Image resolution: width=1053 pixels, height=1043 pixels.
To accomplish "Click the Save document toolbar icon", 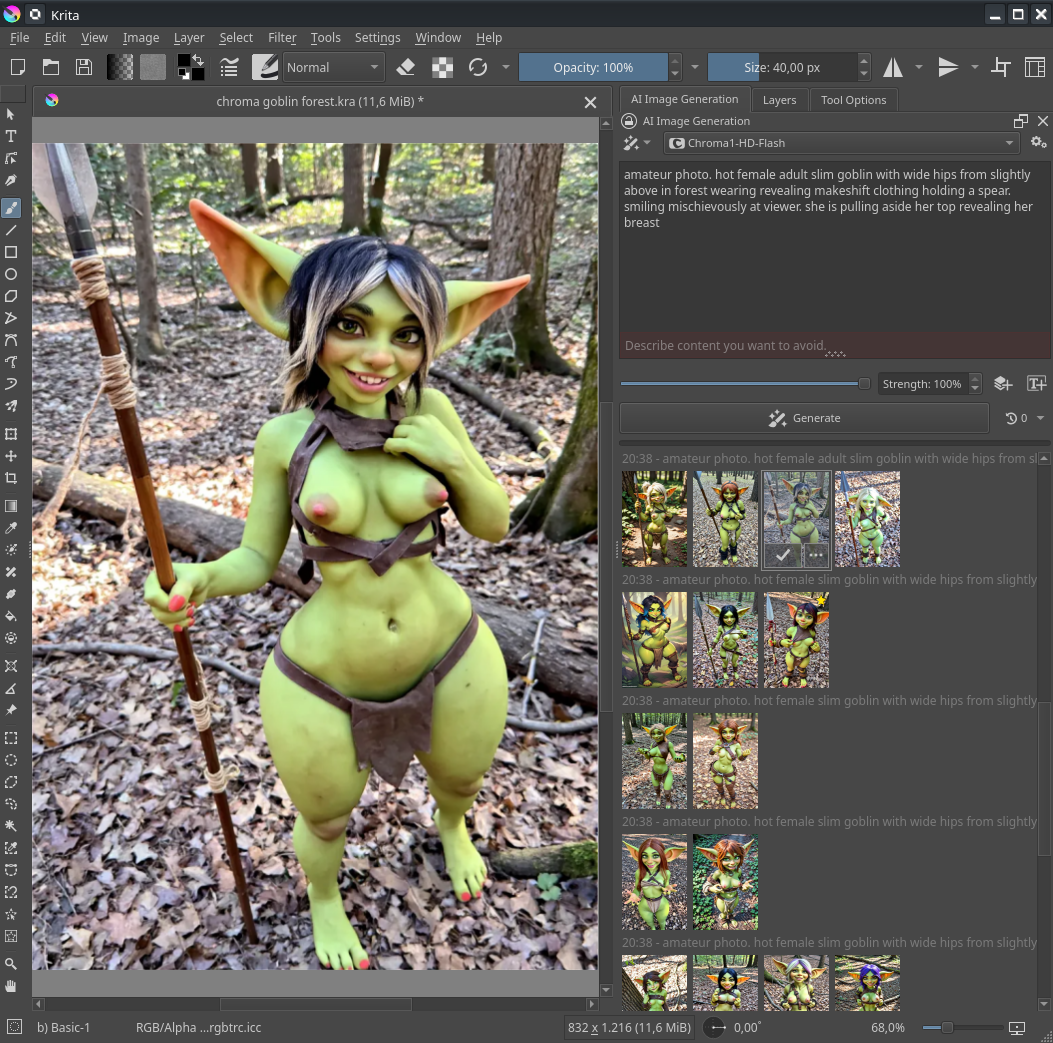I will 84,67.
